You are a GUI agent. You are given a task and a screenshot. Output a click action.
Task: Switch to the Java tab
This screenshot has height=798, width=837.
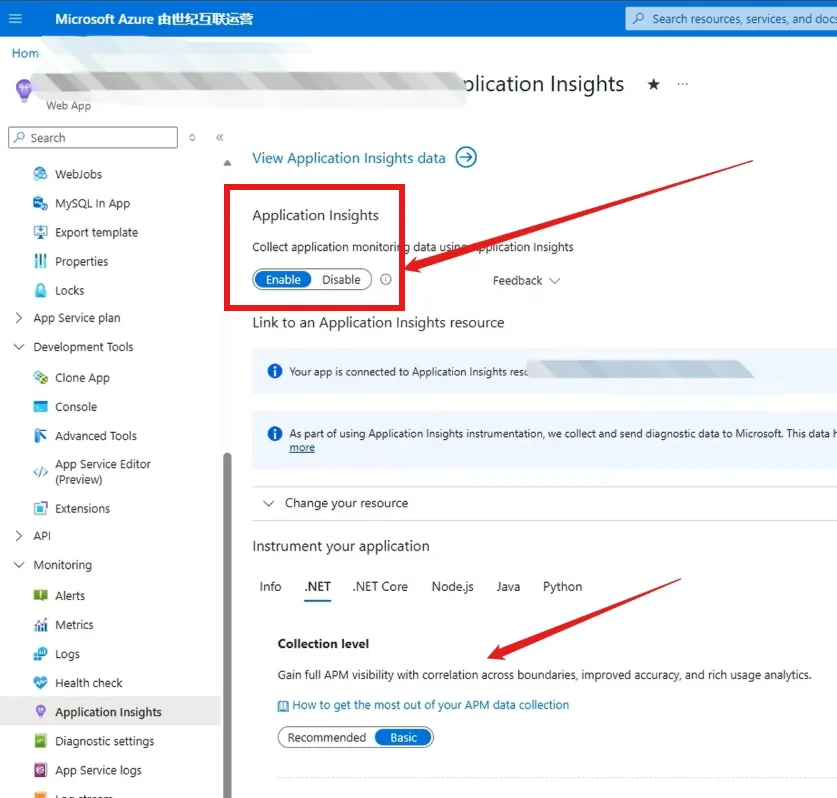pyautogui.click(x=508, y=587)
